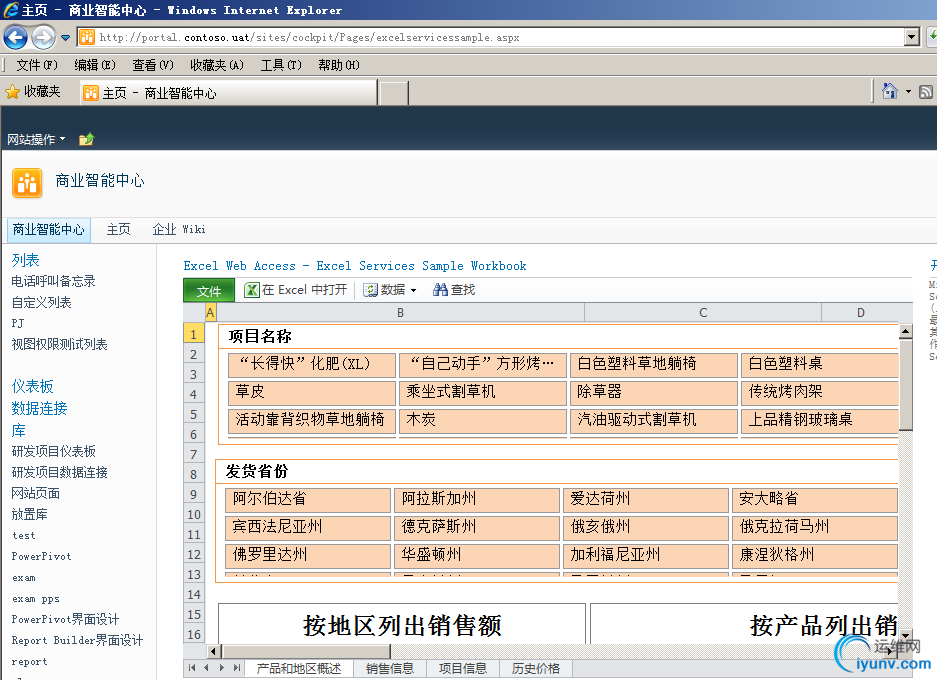Select the 安大略省 slicer item
This screenshot has height=680, width=937.
[x=814, y=499]
